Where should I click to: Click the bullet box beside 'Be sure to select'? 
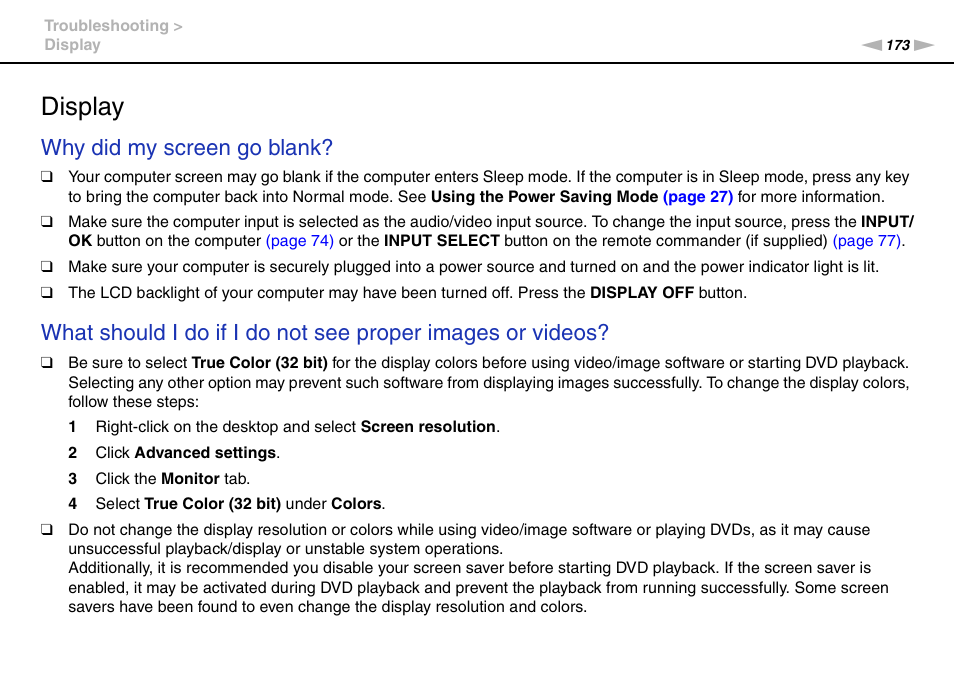tap(47, 363)
